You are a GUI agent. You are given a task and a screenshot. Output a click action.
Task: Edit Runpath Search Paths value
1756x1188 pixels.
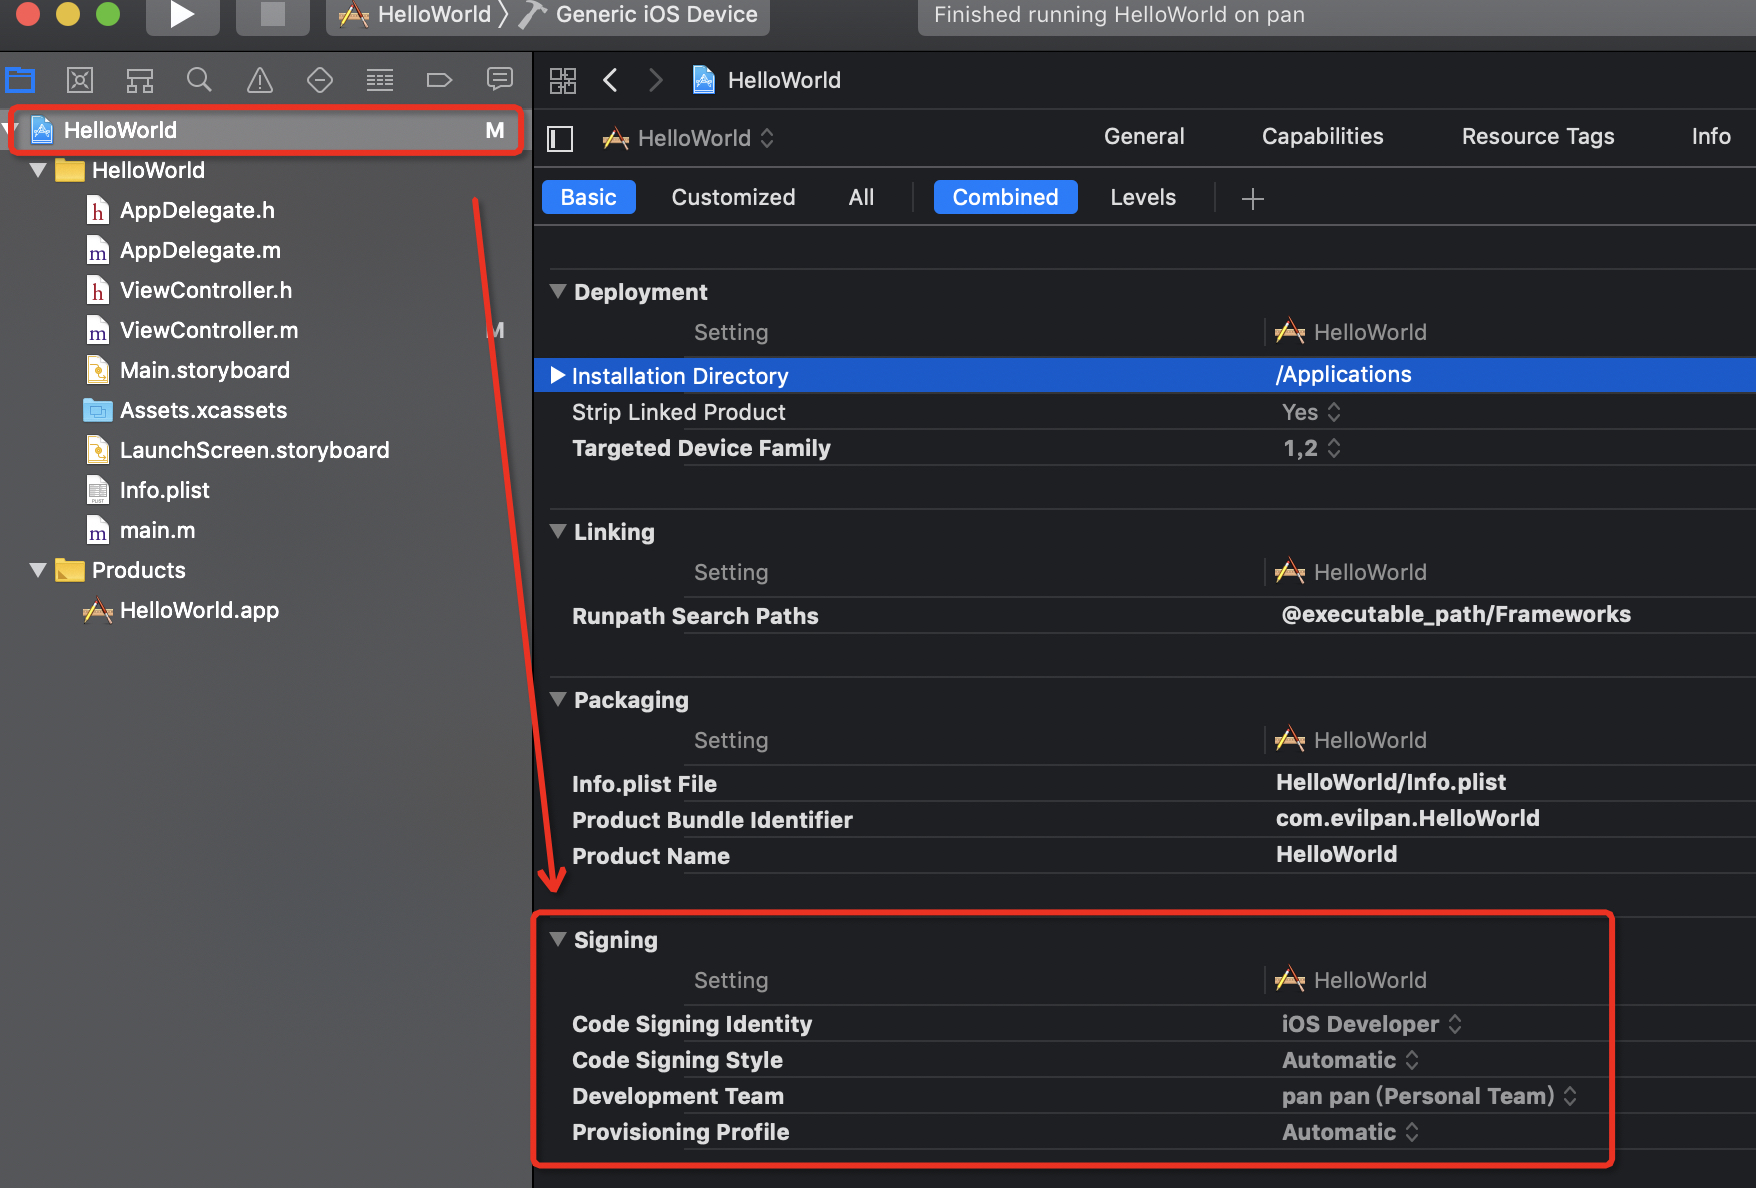pyautogui.click(x=1456, y=614)
